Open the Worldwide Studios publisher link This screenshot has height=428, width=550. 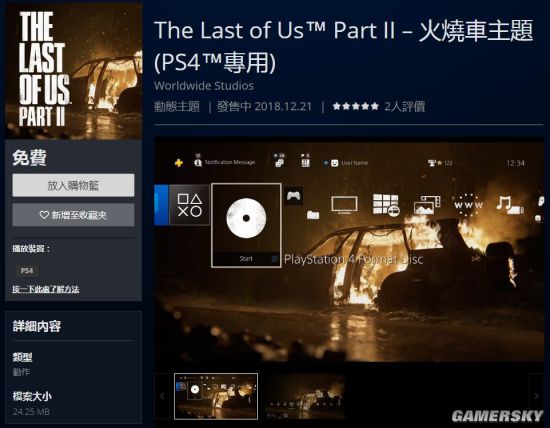click(x=204, y=86)
